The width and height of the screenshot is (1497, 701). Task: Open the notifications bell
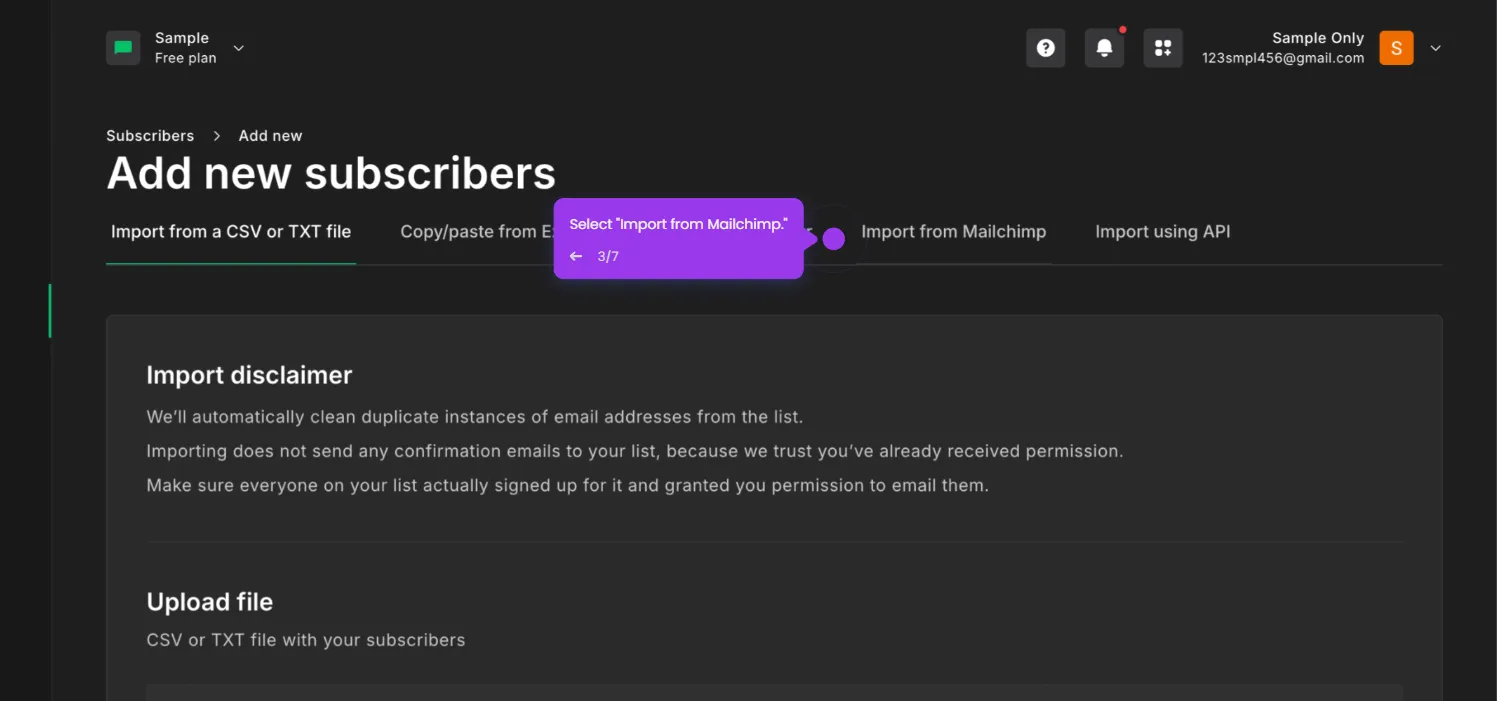1104,48
